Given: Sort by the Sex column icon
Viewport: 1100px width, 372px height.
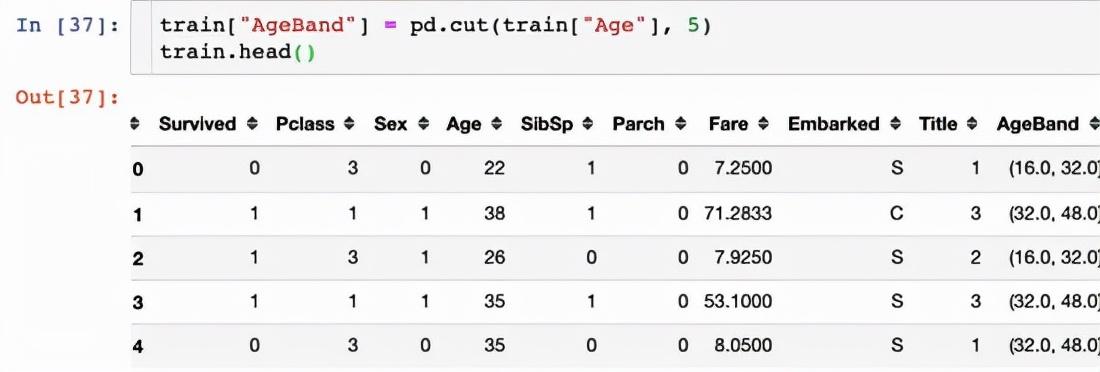Looking at the screenshot, I should 423,124.
